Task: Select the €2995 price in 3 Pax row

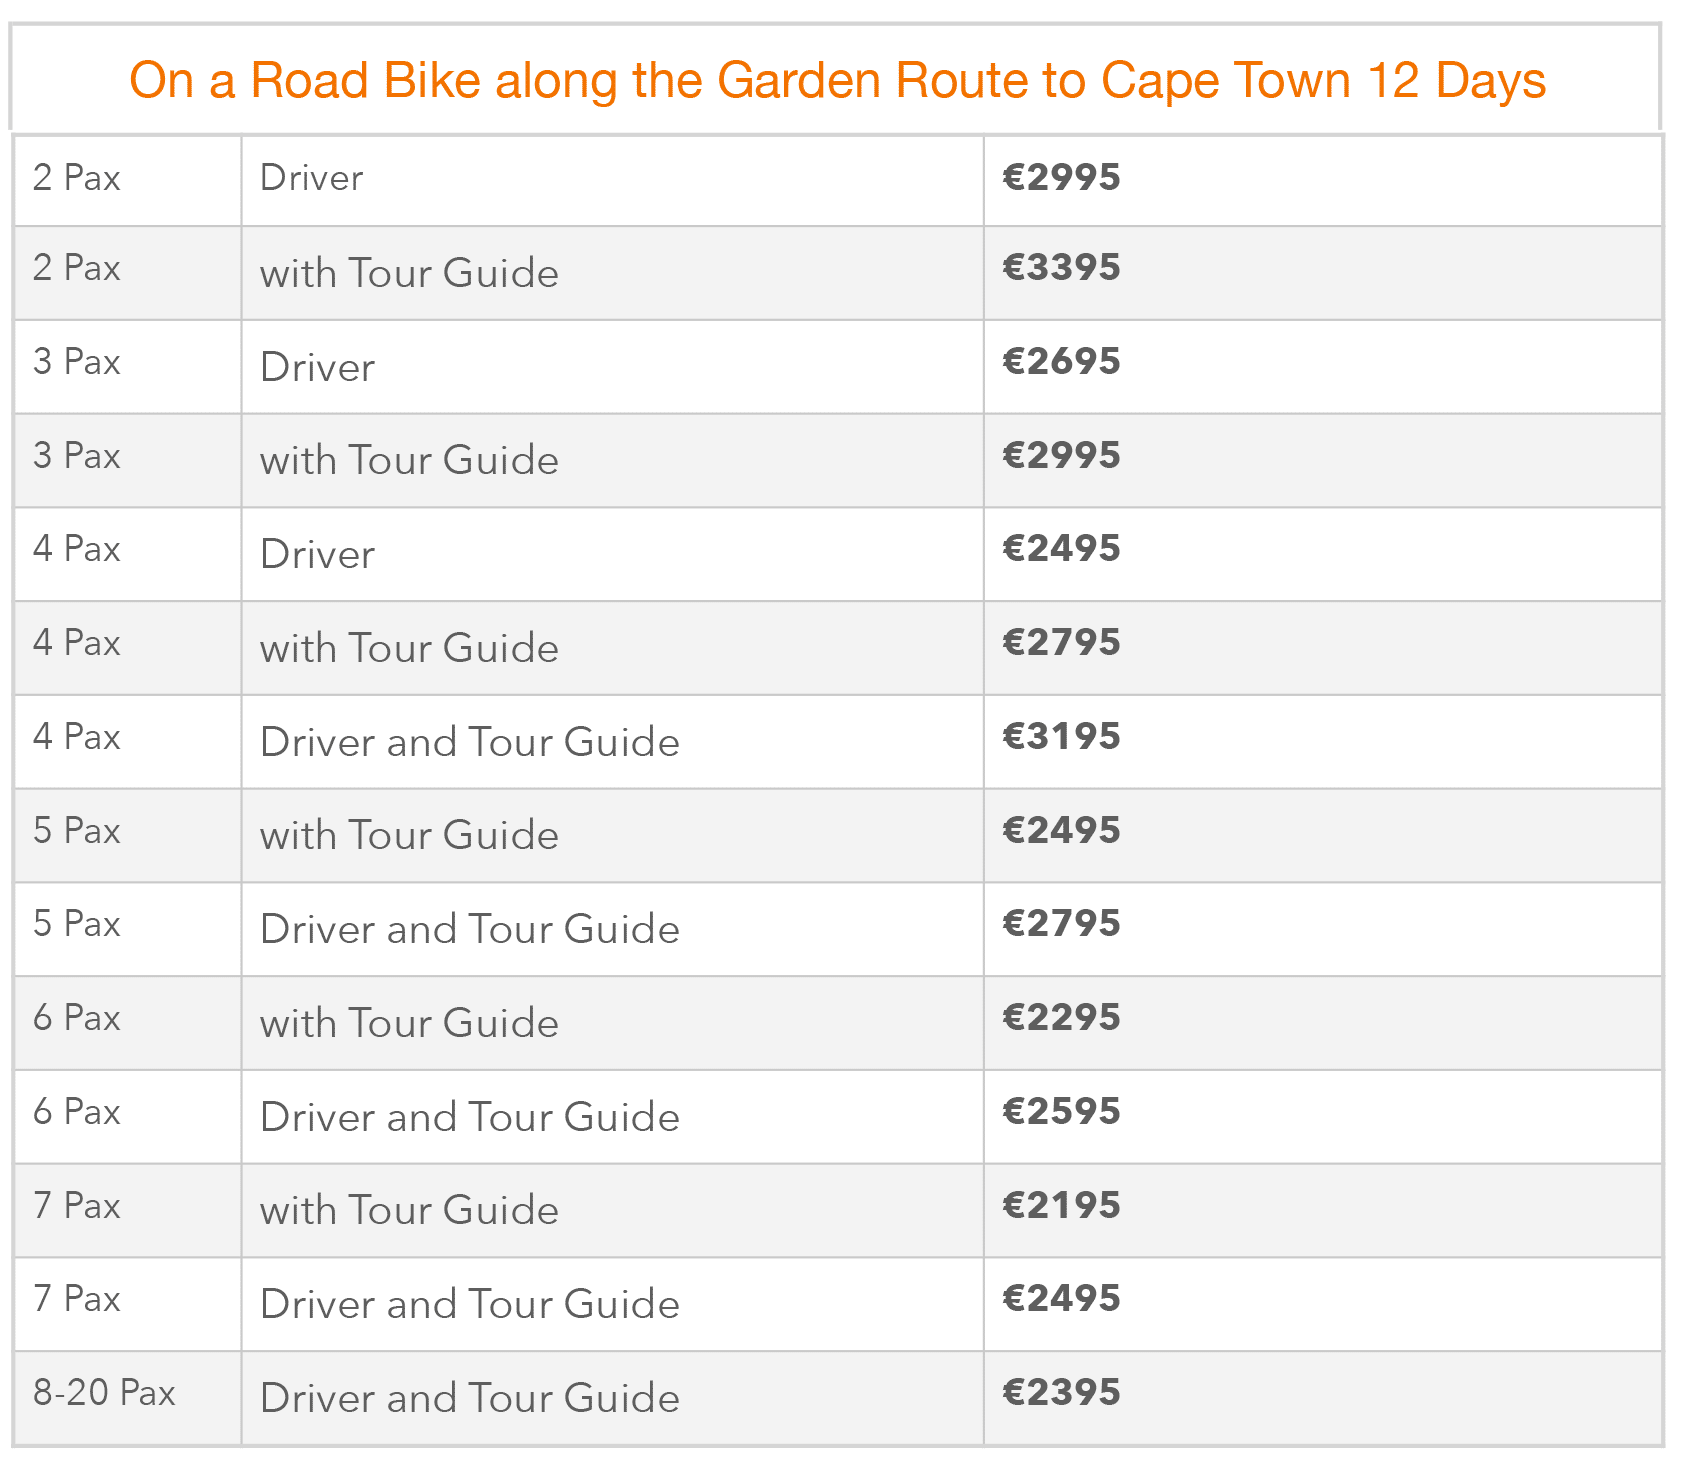Action: click(x=1061, y=456)
